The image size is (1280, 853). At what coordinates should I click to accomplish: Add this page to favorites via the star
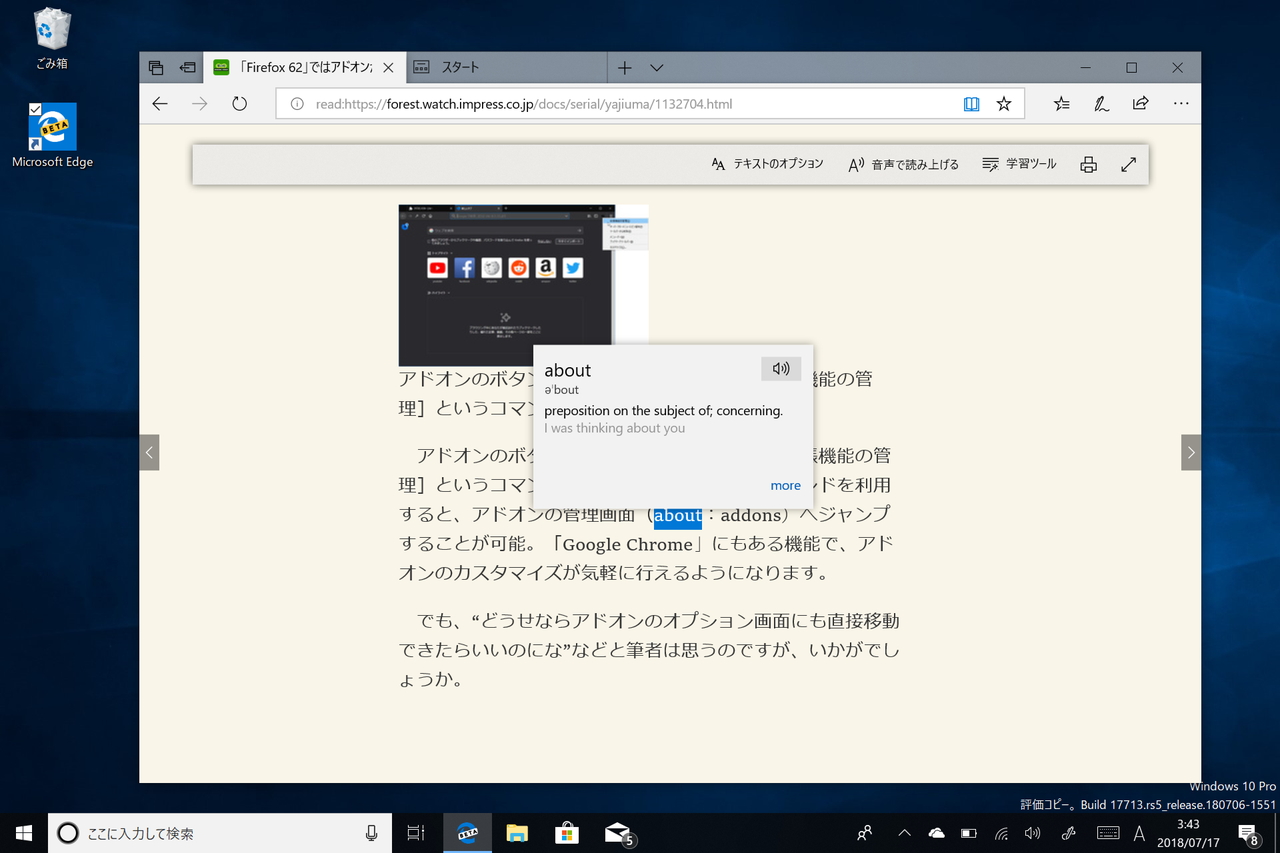click(x=1003, y=103)
